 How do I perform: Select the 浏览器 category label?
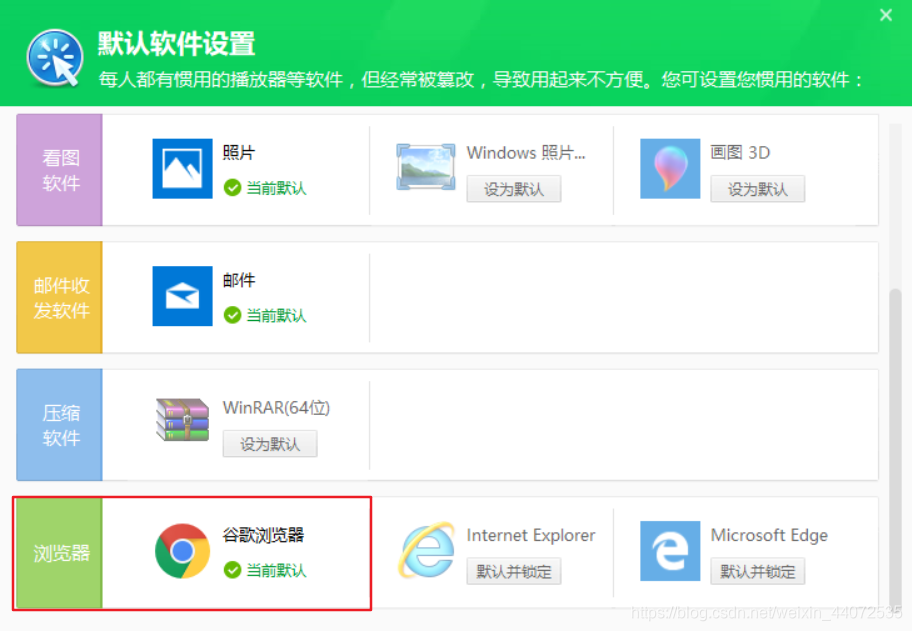[60, 552]
